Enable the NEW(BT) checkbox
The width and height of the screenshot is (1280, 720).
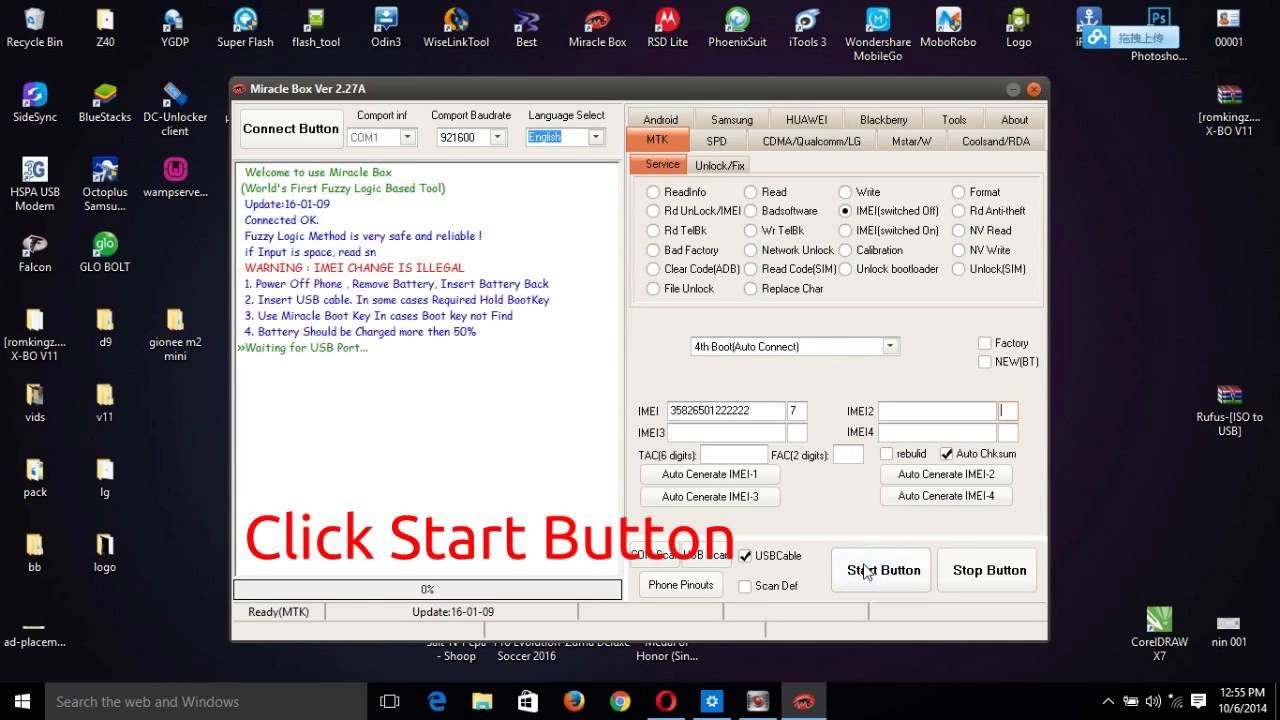pyautogui.click(x=985, y=362)
